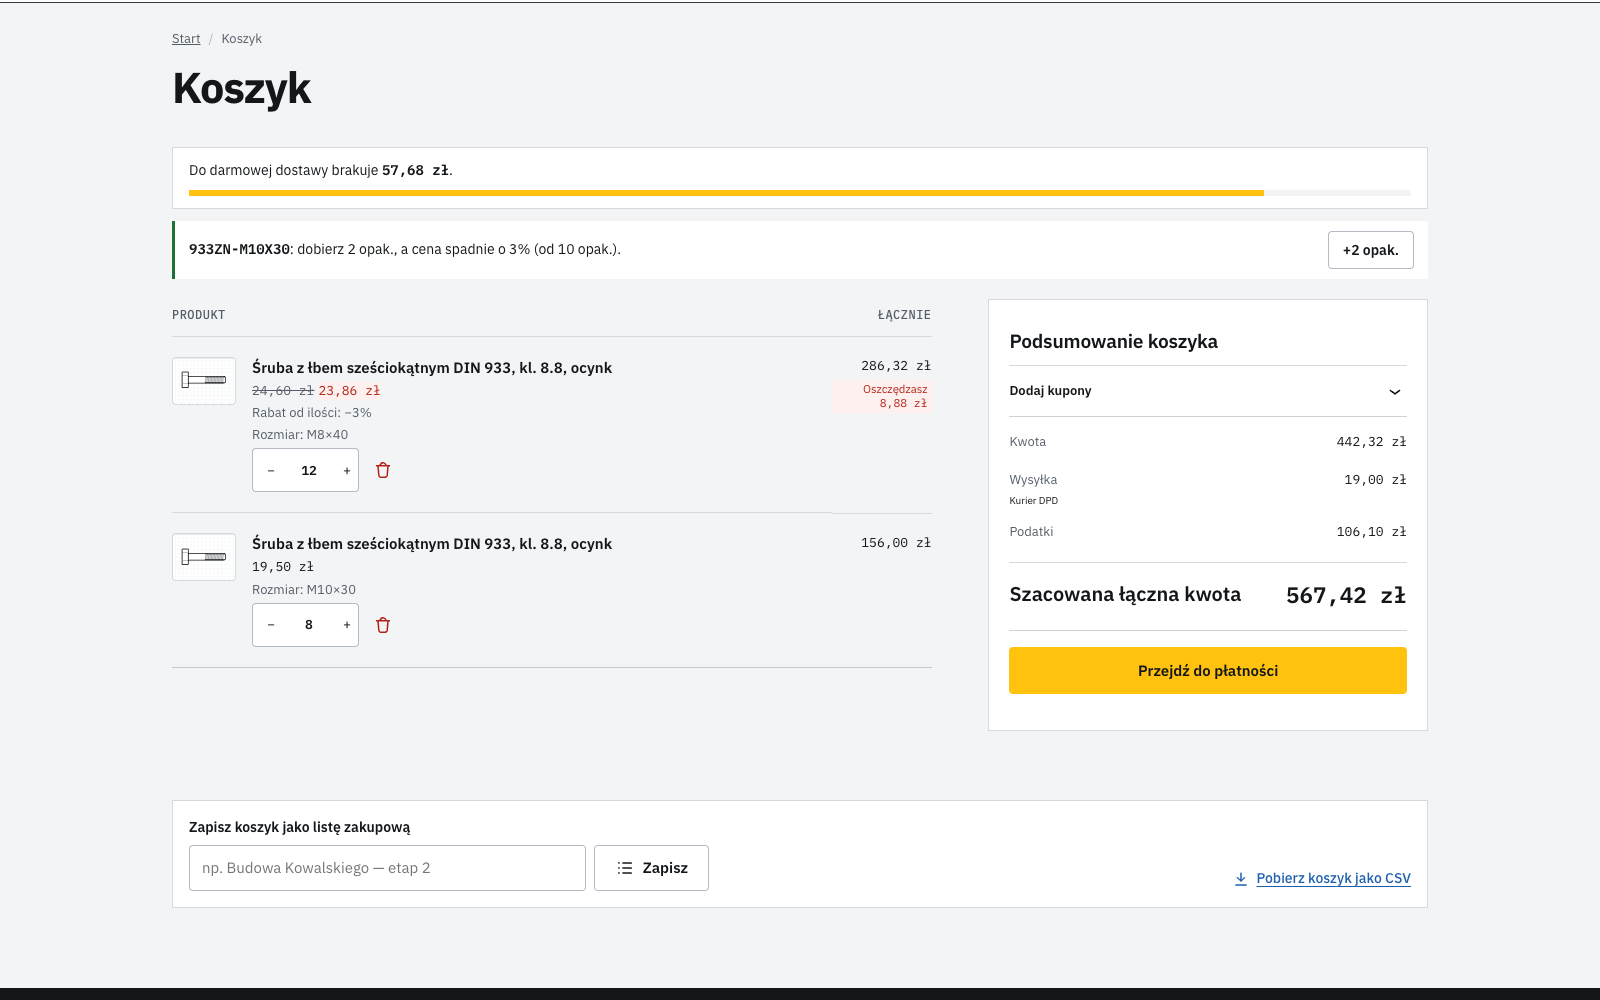The width and height of the screenshot is (1600, 1000).
Task: Click Zapisz shopping list button
Action: click(651, 868)
